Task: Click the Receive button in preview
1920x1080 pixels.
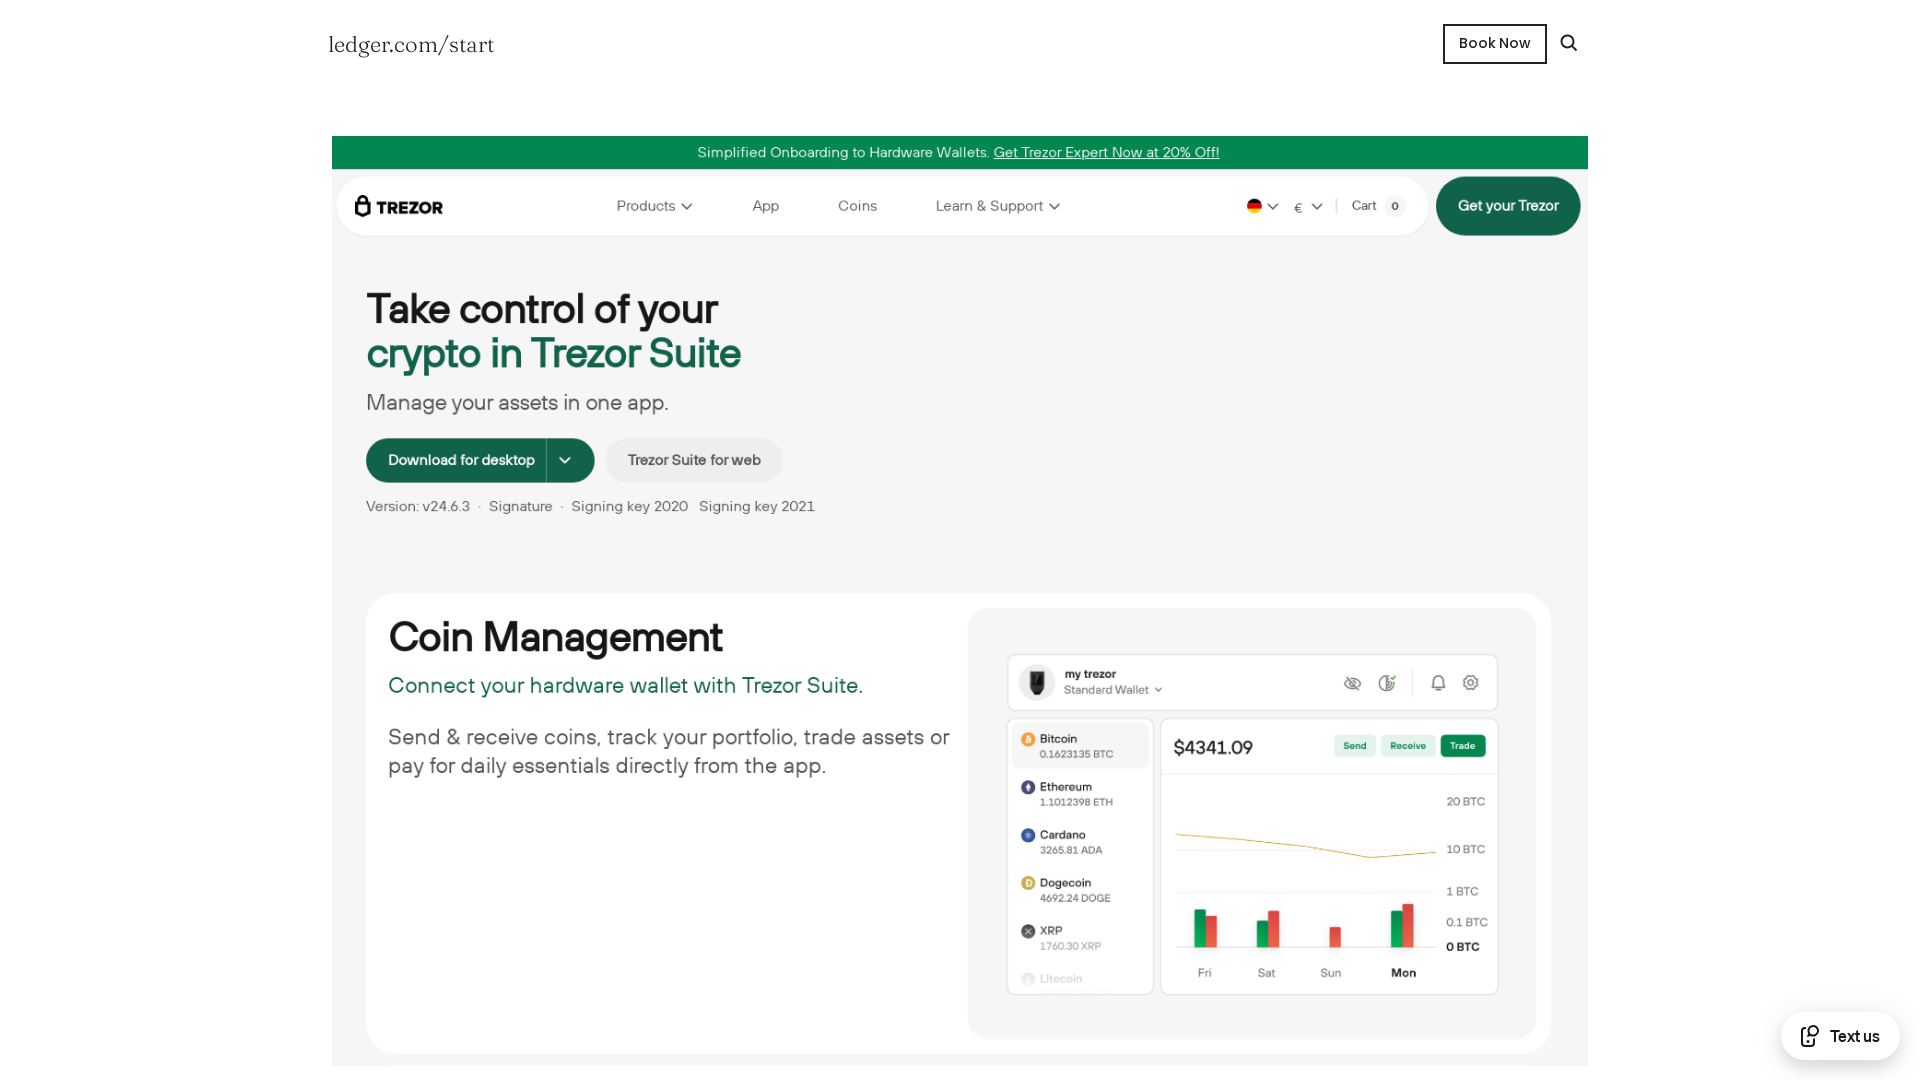Action: click(x=1408, y=746)
